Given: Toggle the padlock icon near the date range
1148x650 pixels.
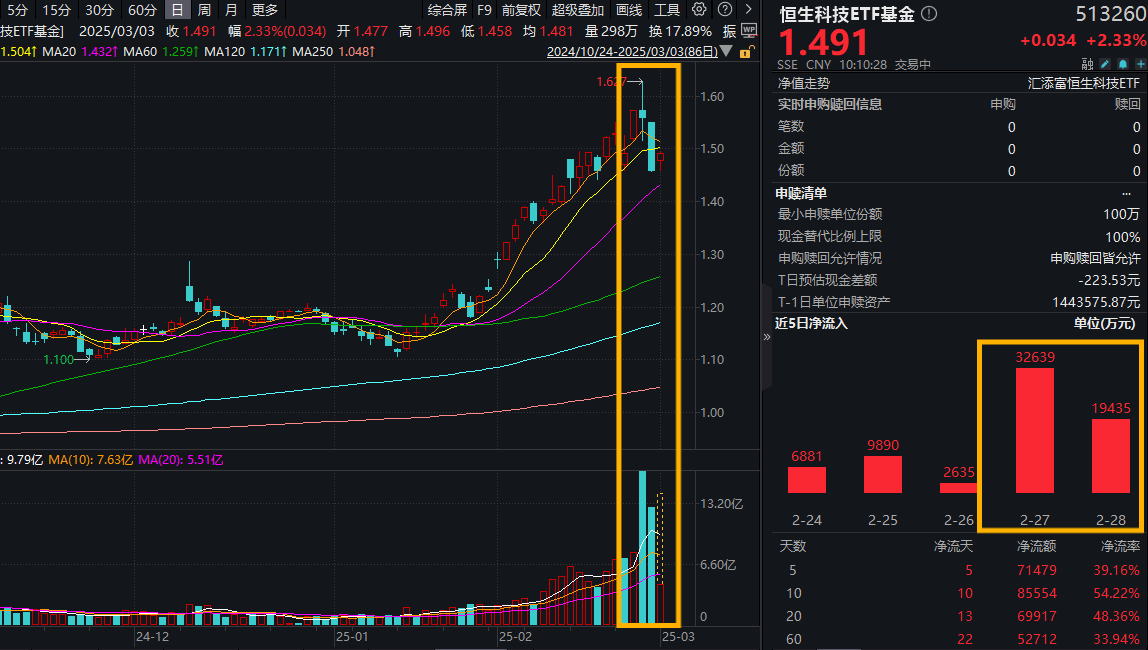Looking at the screenshot, I should click(745, 52).
